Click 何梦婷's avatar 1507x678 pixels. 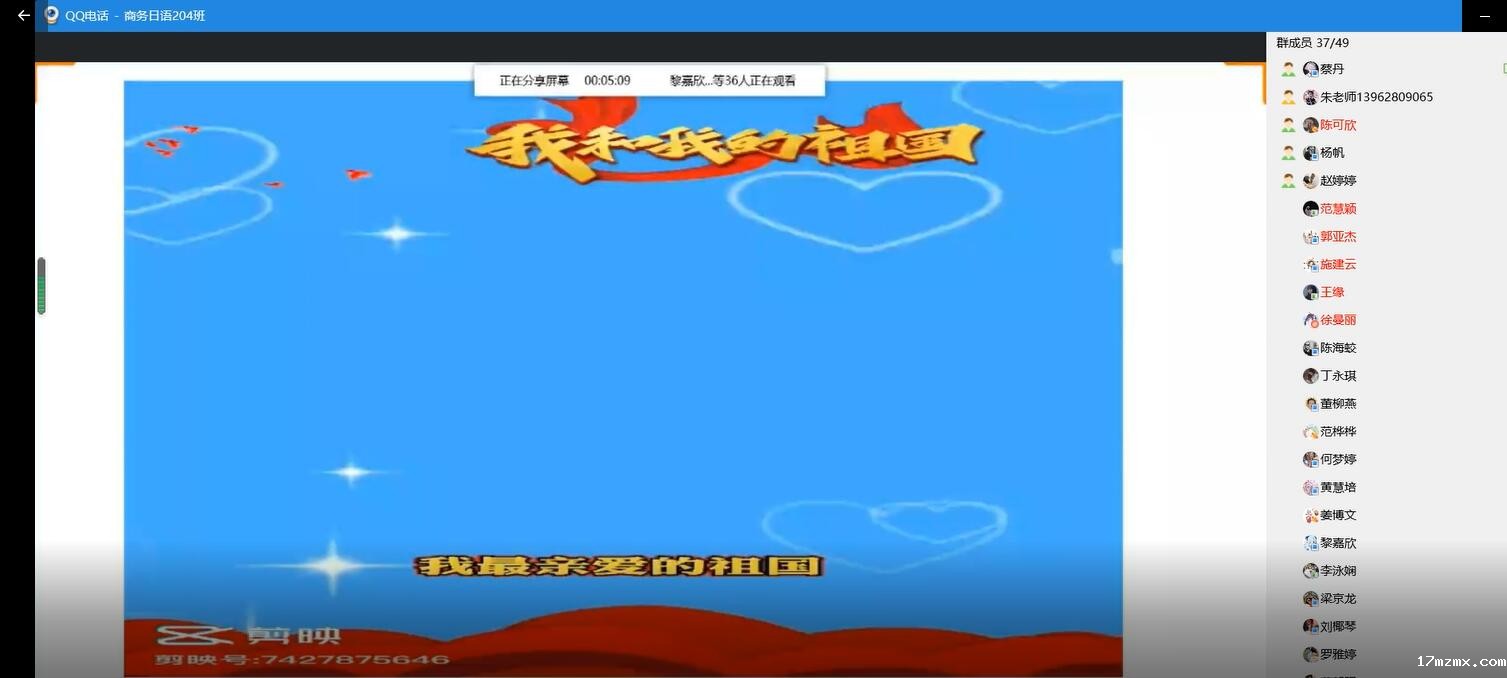click(x=1310, y=460)
